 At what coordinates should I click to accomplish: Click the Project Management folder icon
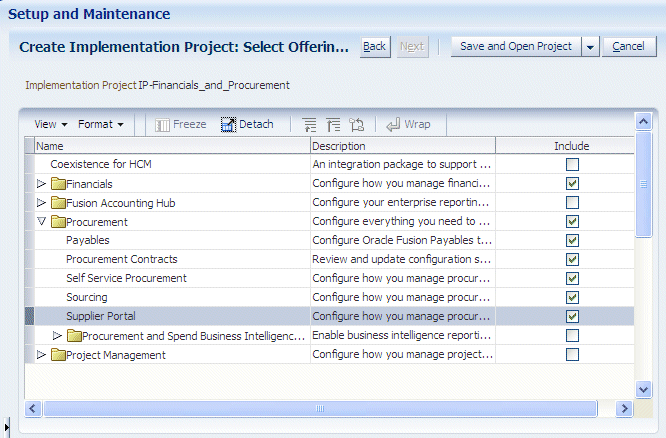click(58, 355)
